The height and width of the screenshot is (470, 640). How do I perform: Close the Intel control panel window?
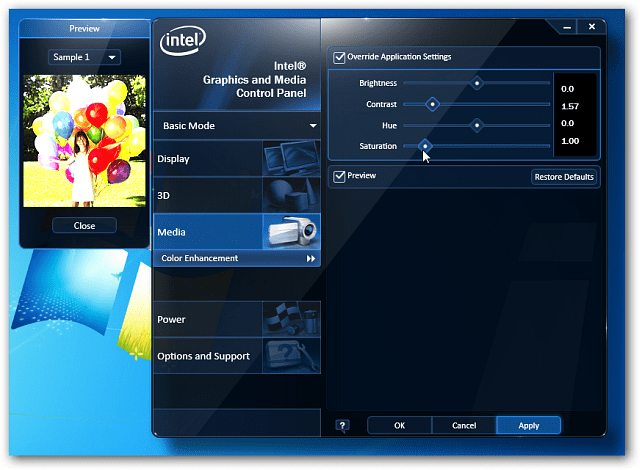coord(591,27)
